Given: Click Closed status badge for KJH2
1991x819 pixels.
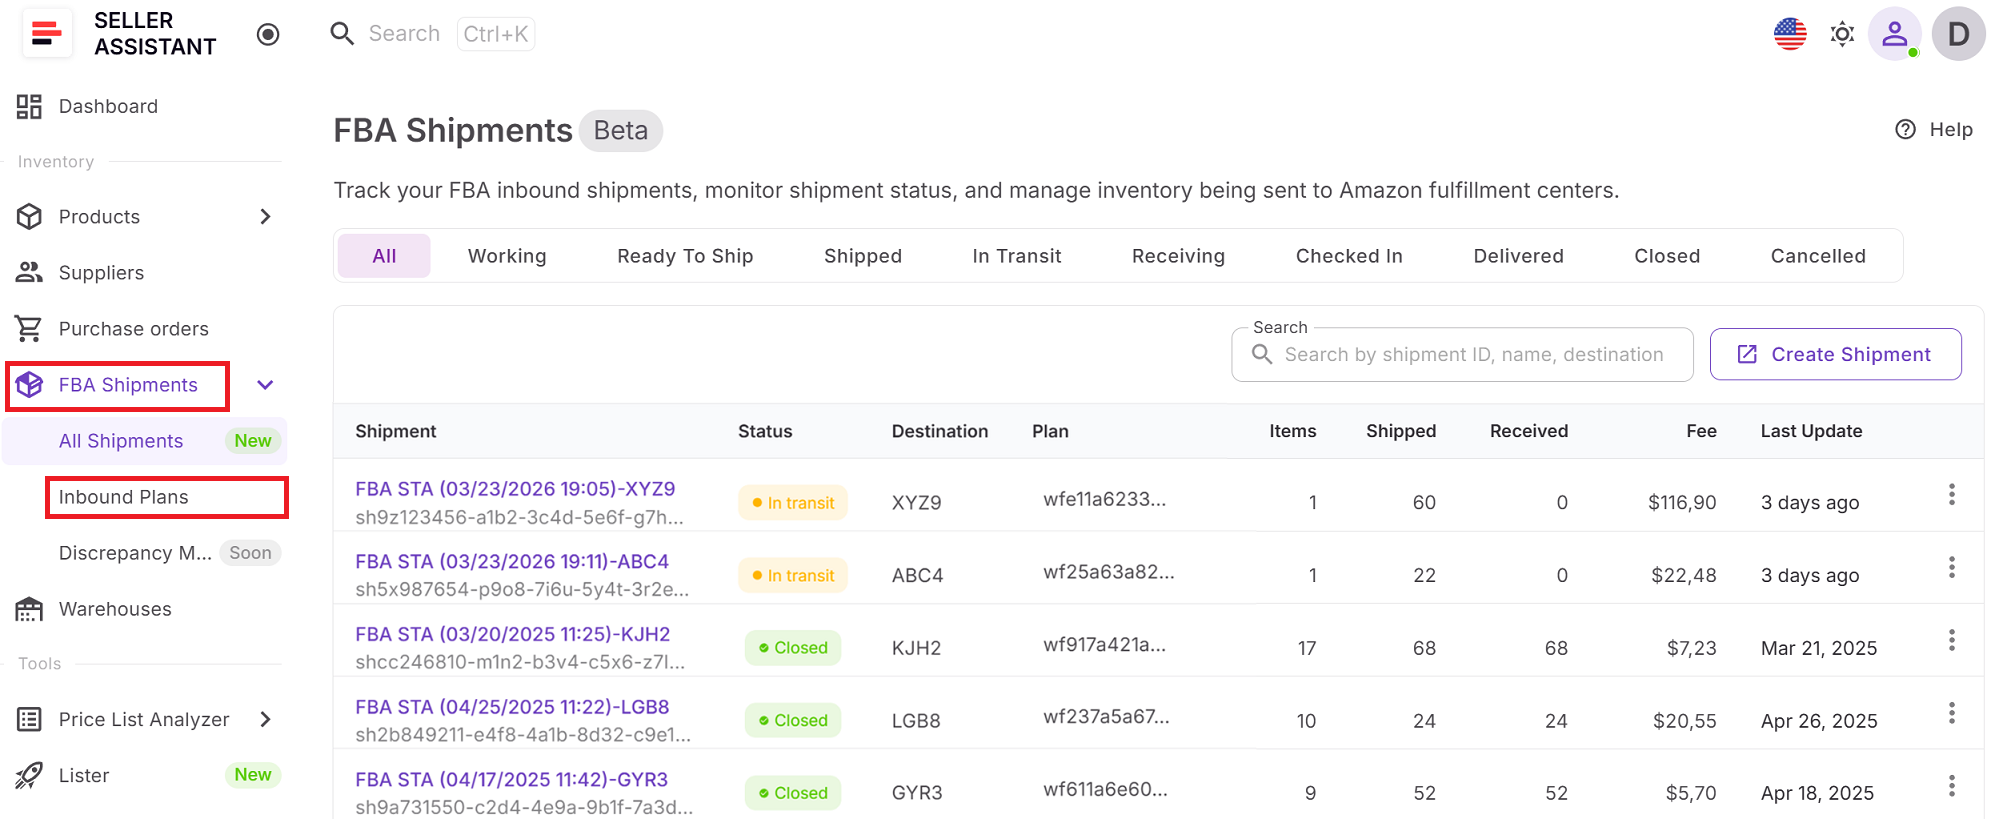Looking at the screenshot, I should point(793,648).
